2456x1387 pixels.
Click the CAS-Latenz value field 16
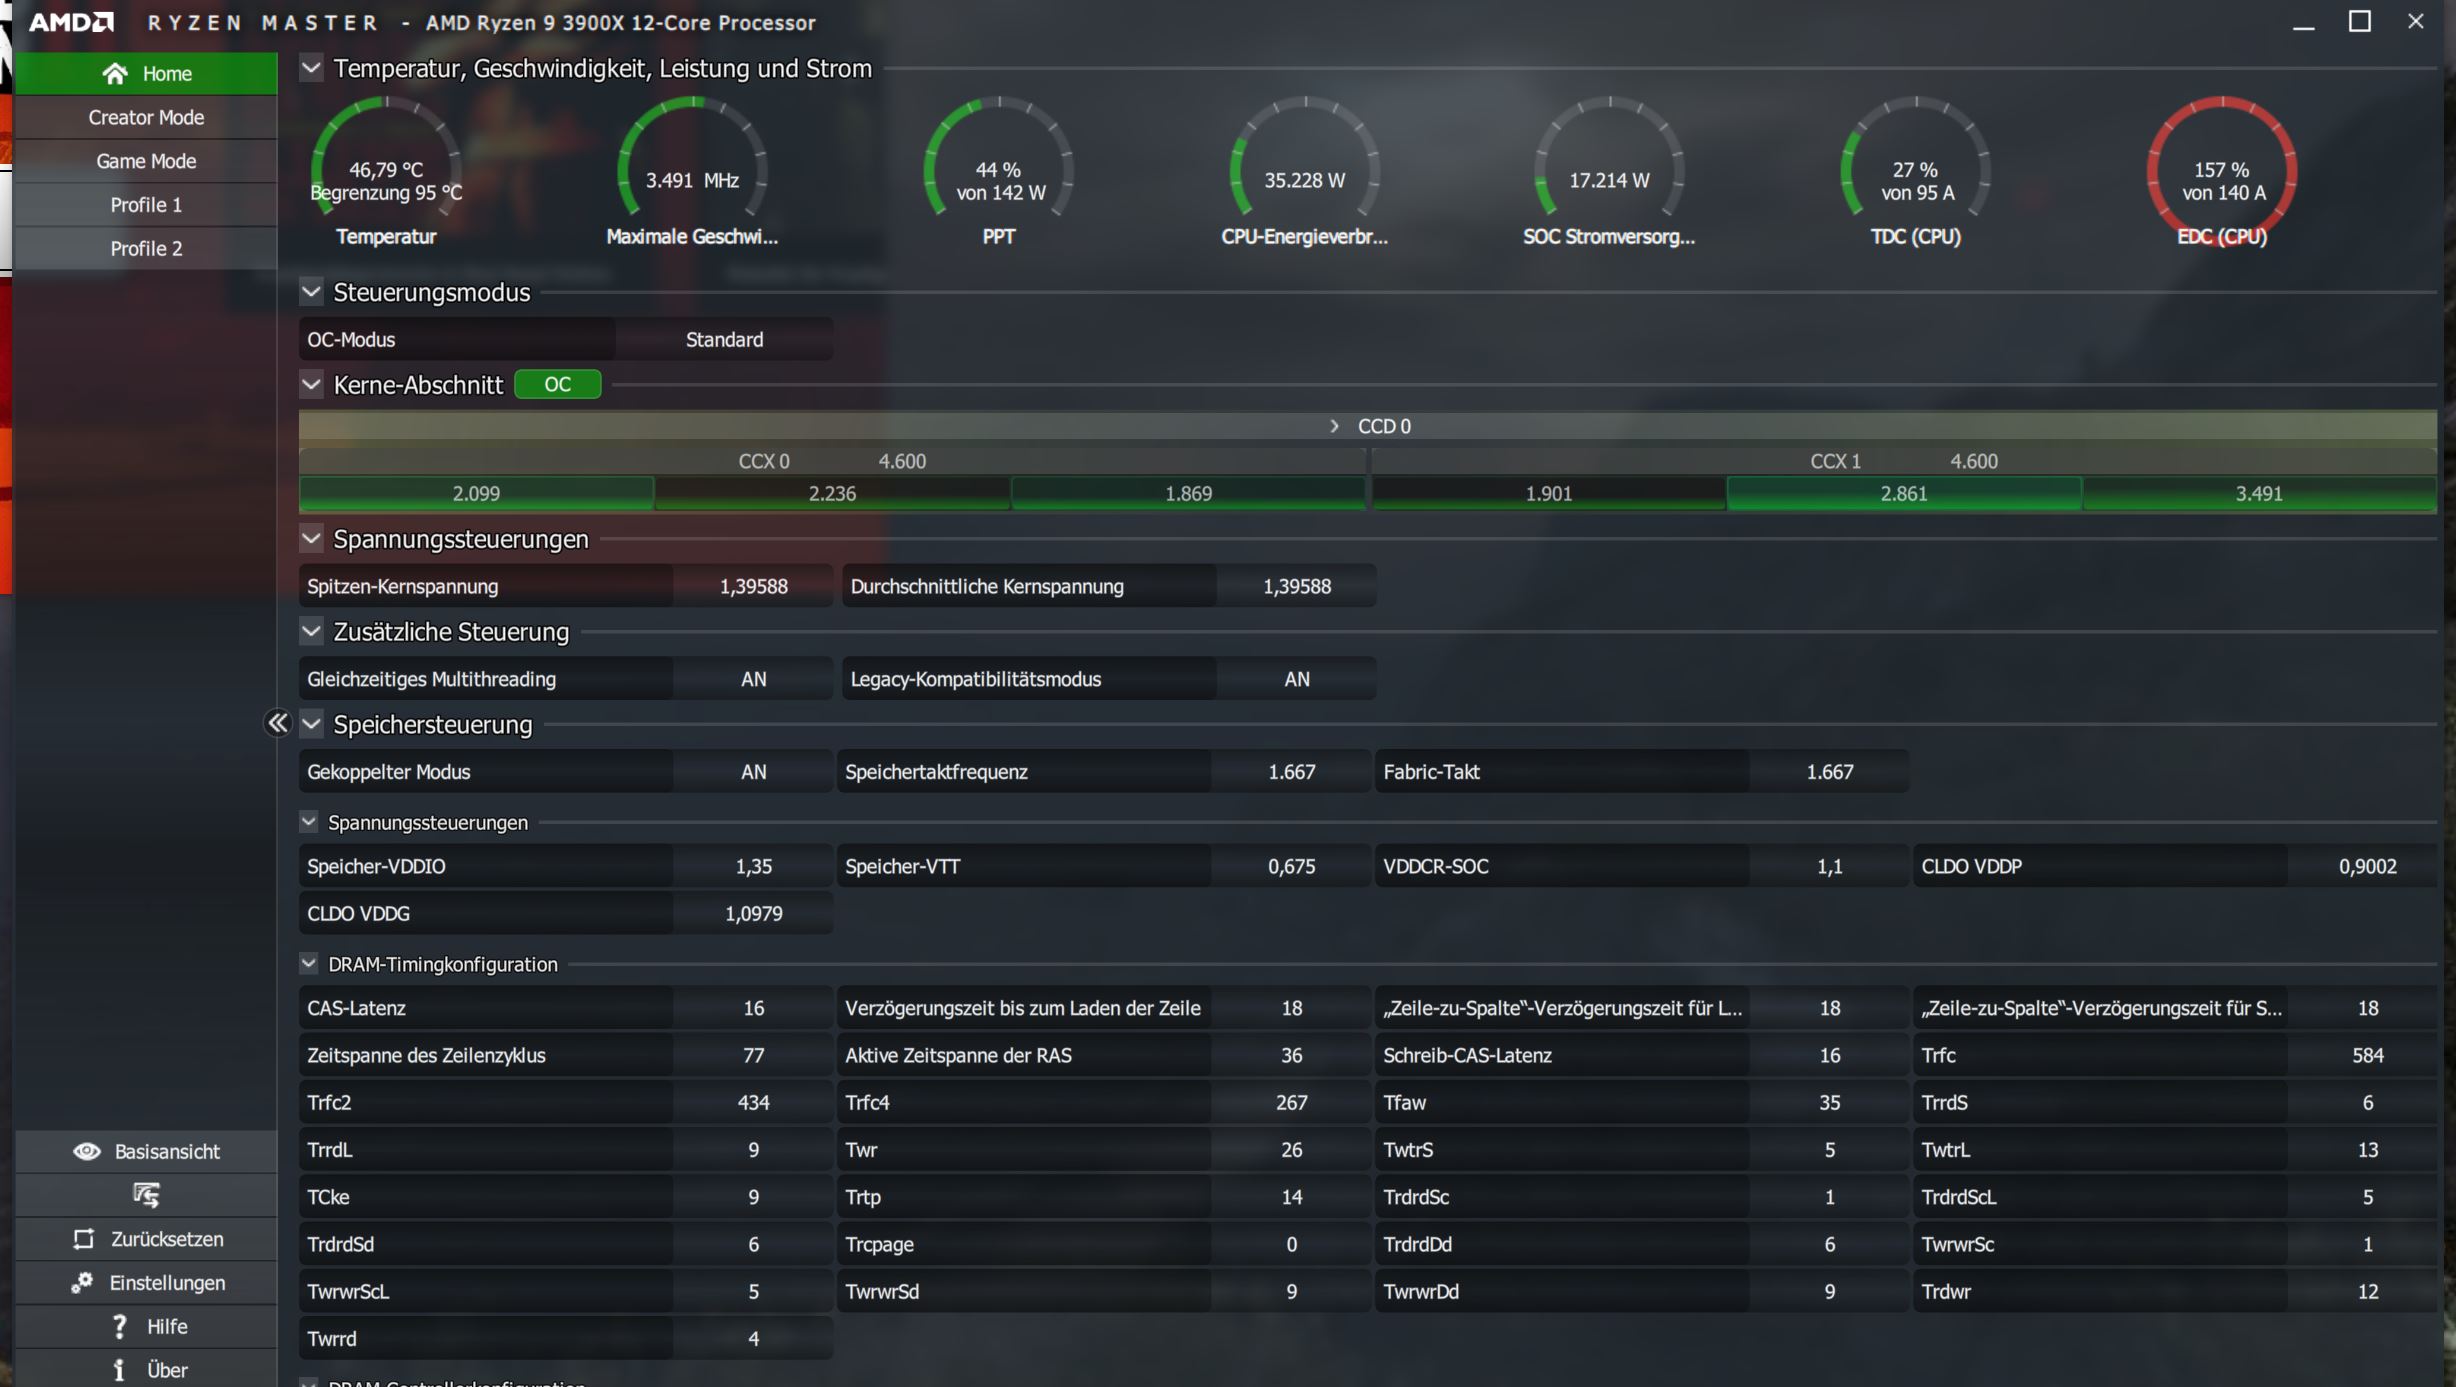pyautogui.click(x=753, y=1008)
